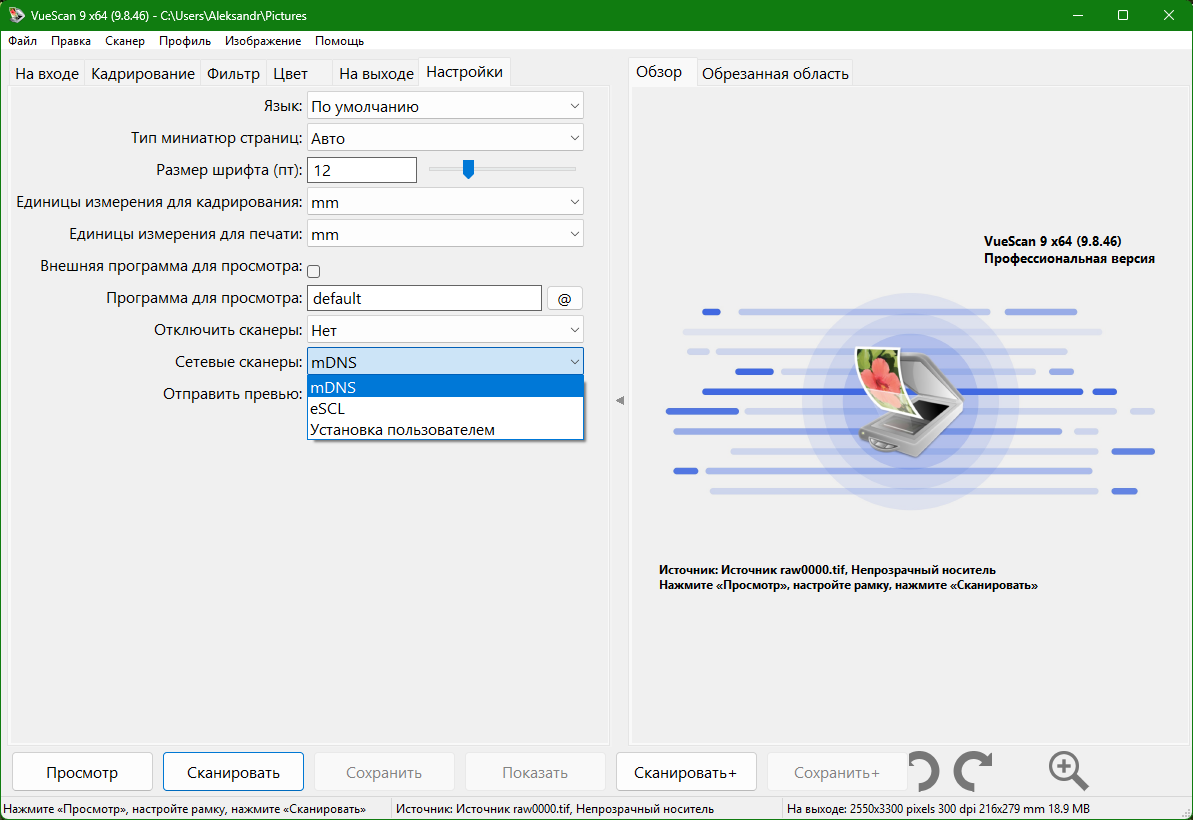Open the Обрезанная область tab
The image size is (1193, 820).
[x=775, y=74]
